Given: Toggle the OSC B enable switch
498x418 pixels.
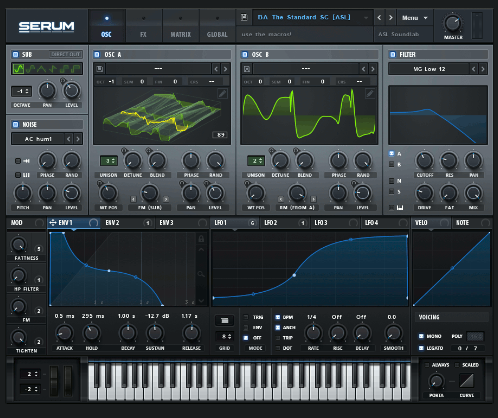Looking at the screenshot, I should point(245,54).
